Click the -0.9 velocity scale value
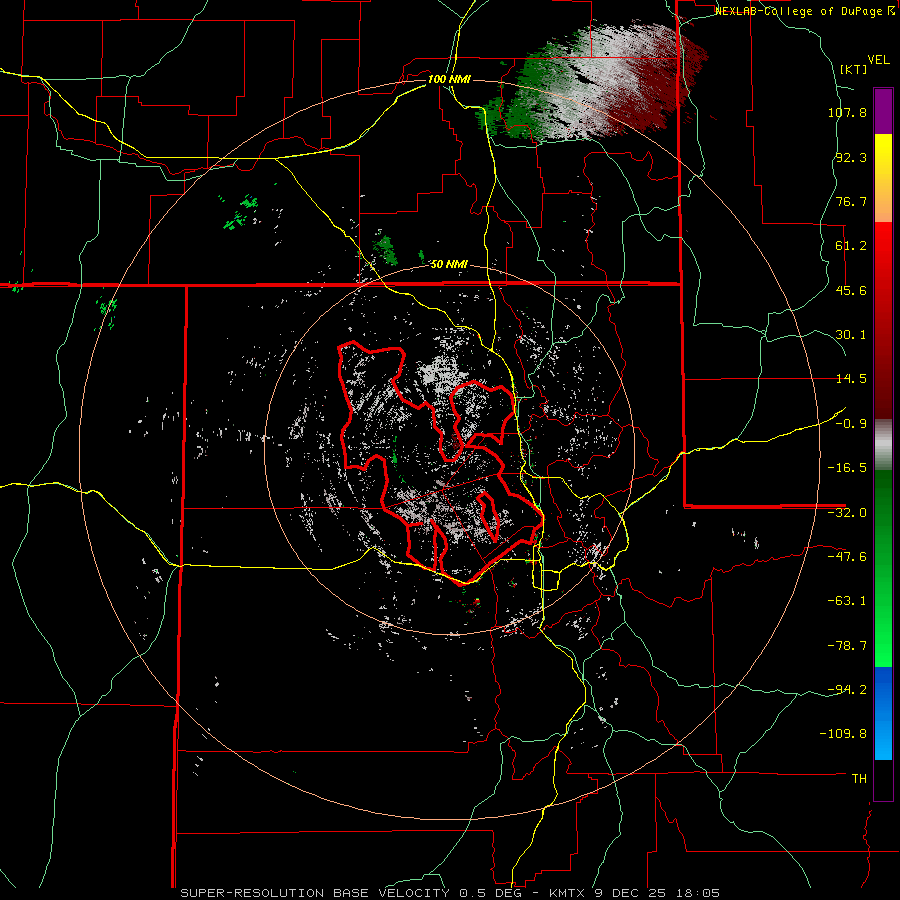 851,424
